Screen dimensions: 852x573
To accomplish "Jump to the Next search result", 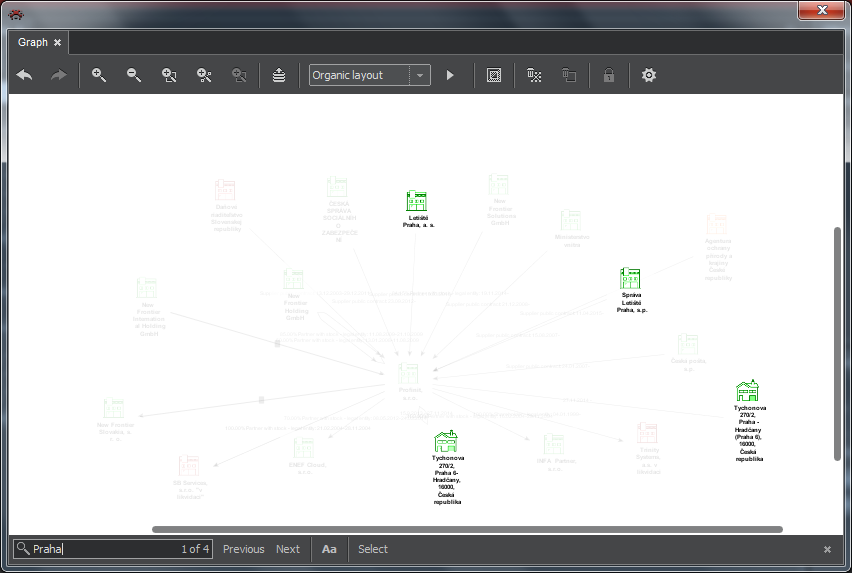I will click(288, 549).
